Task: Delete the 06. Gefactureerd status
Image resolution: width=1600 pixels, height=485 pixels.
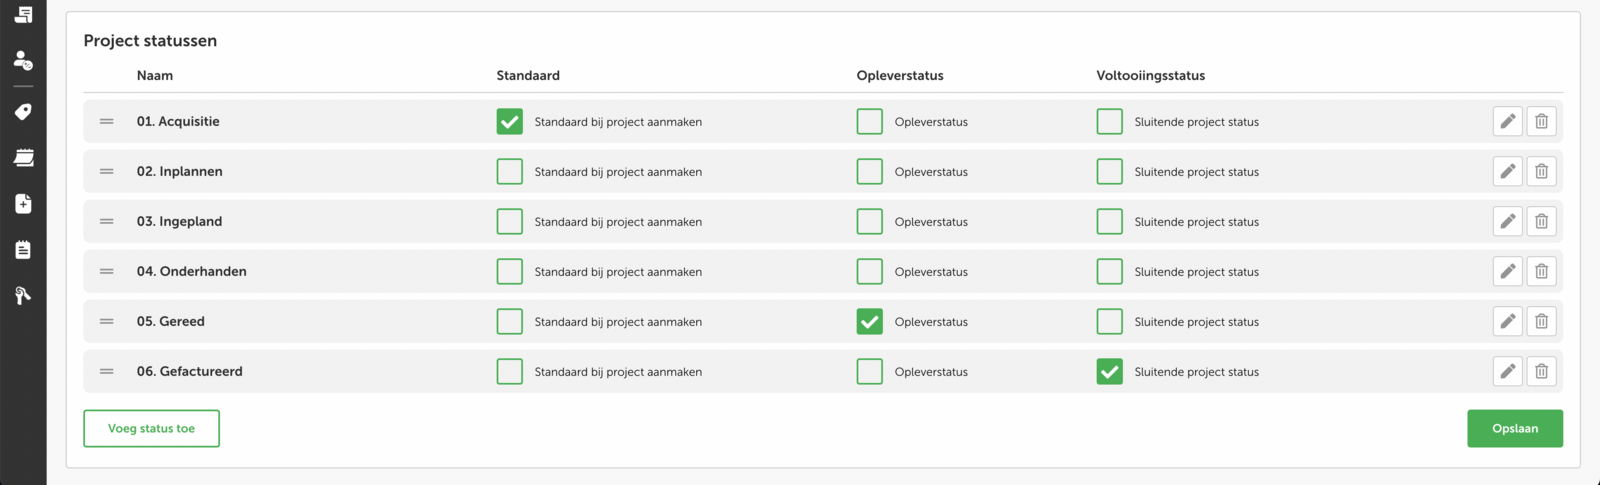Action: point(1541,372)
